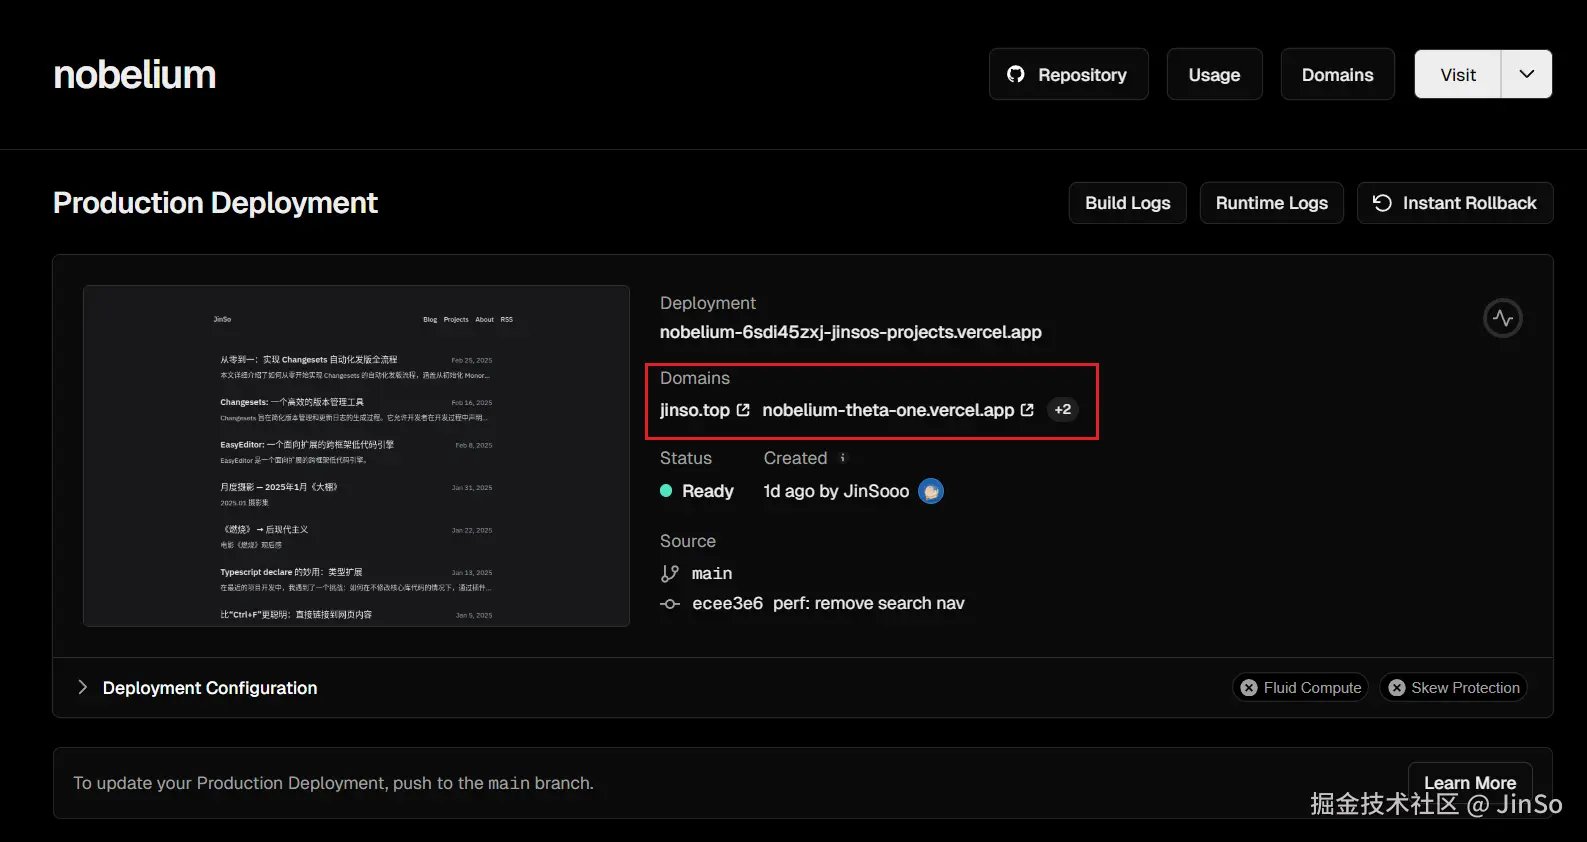The width and height of the screenshot is (1587, 842).
Task: Click the Visit button
Action: (x=1458, y=74)
